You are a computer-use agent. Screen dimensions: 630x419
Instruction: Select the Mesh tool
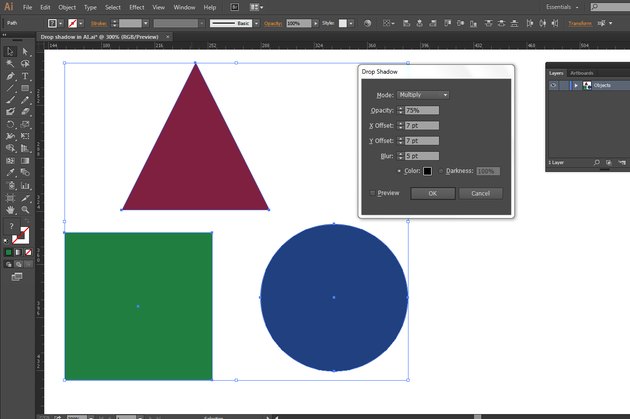point(10,161)
